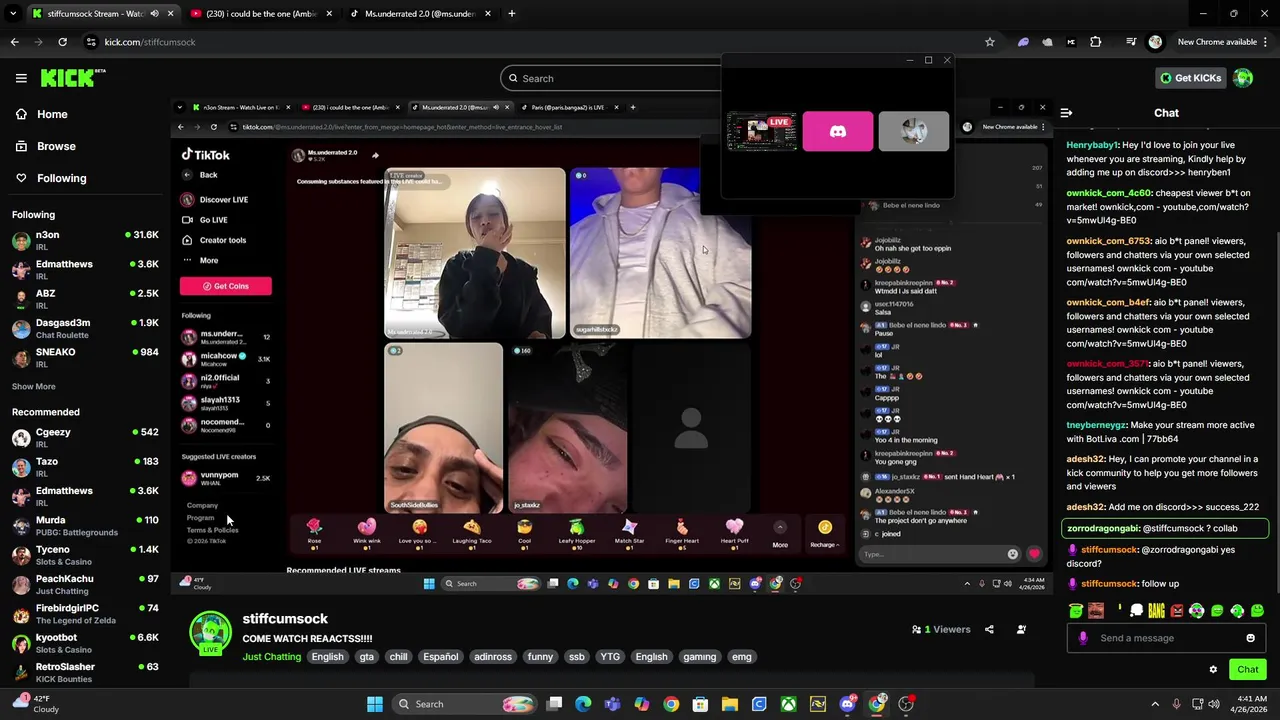The height and width of the screenshot is (720, 1280).
Task: Click the KICK logo
Action: [72, 78]
